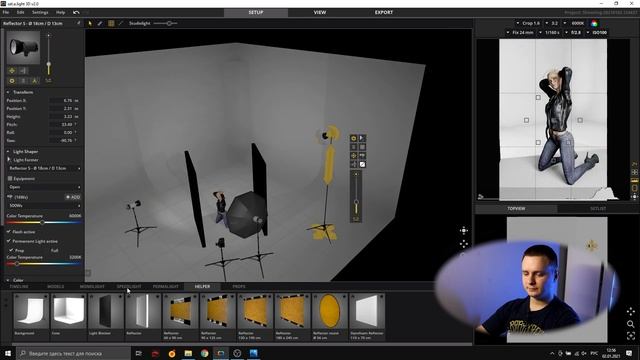Open the ISO100 dropdown
Viewport: 640px width, 360px height.
[x=597, y=32]
